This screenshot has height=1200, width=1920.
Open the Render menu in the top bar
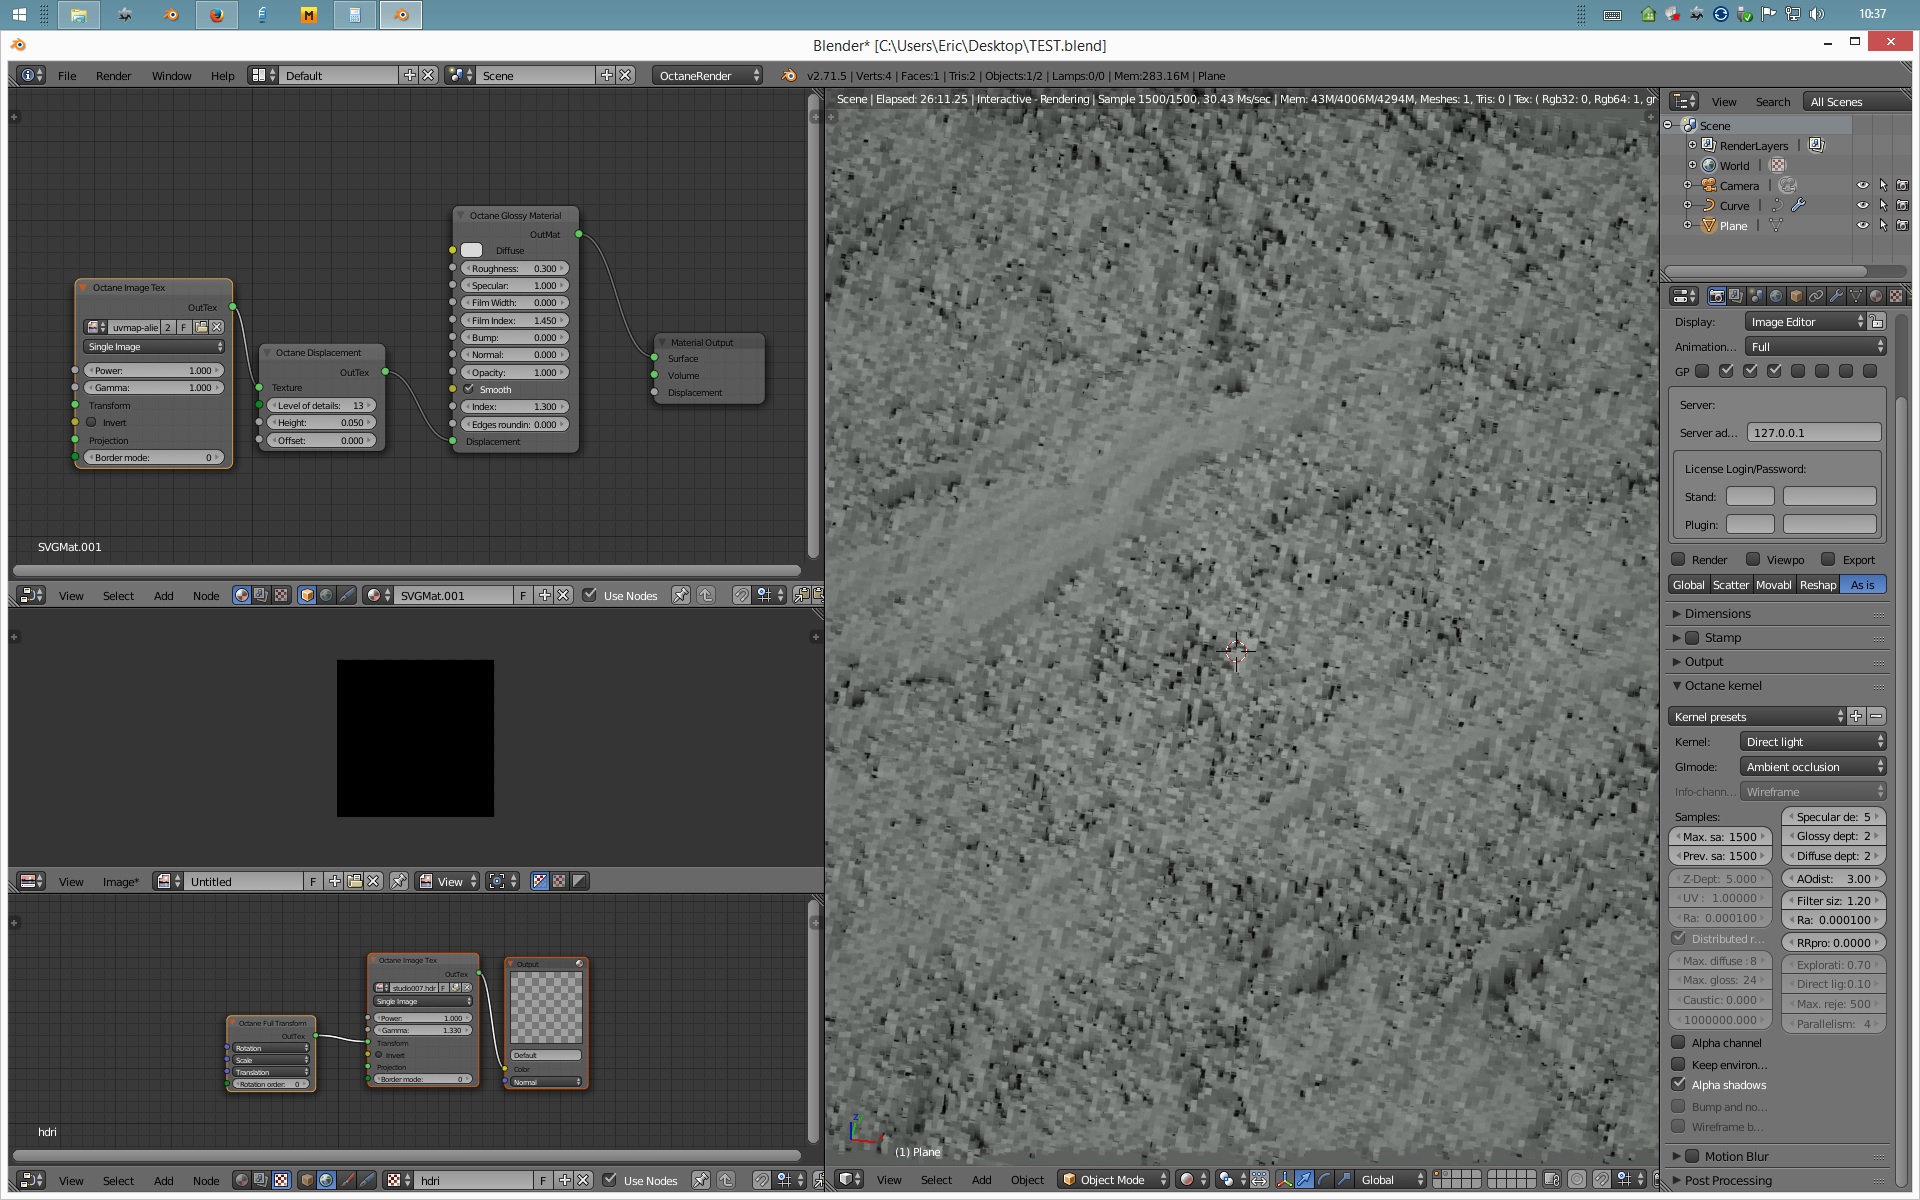click(113, 76)
